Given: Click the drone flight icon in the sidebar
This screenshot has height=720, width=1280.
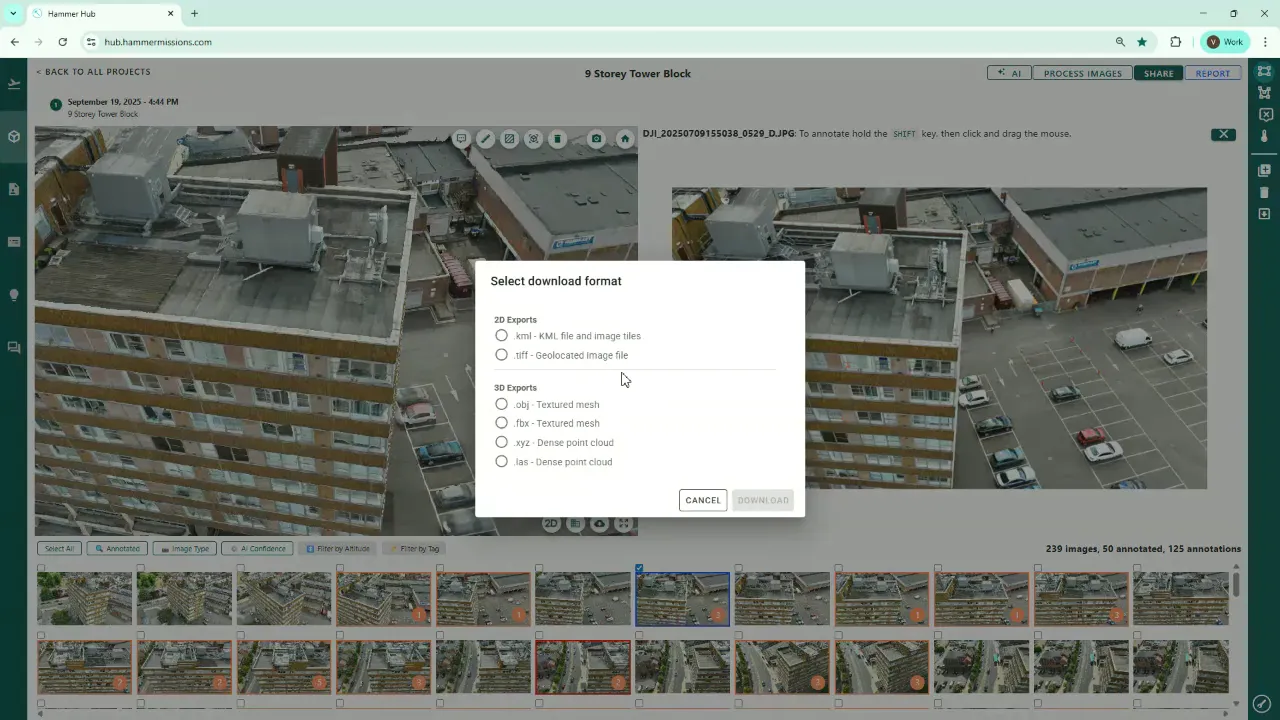Looking at the screenshot, I should pyautogui.click(x=13, y=83).
